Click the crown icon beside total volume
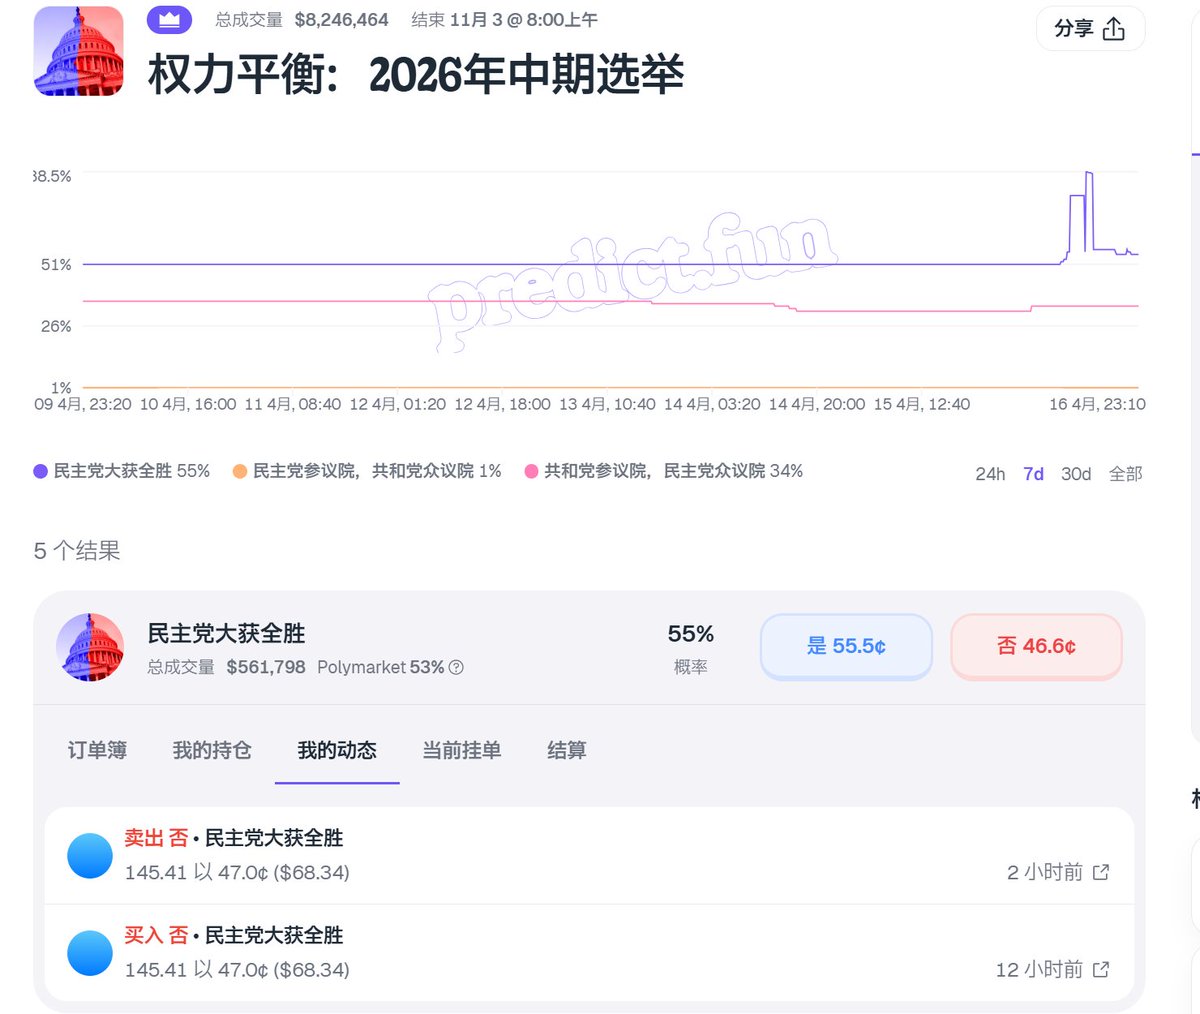 pyautogui.click(x=168, y=19)
